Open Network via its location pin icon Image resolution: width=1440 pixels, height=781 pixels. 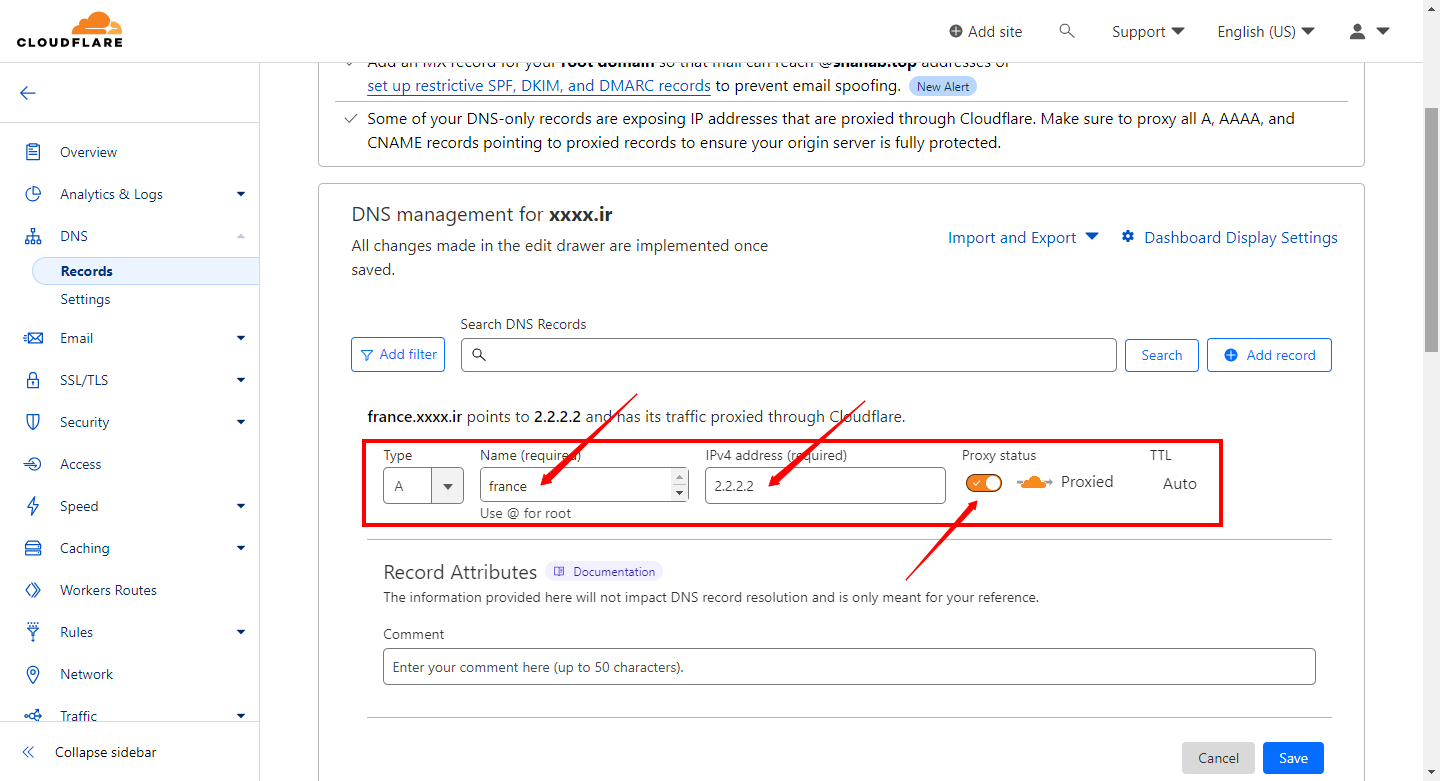tap(33, 674)
